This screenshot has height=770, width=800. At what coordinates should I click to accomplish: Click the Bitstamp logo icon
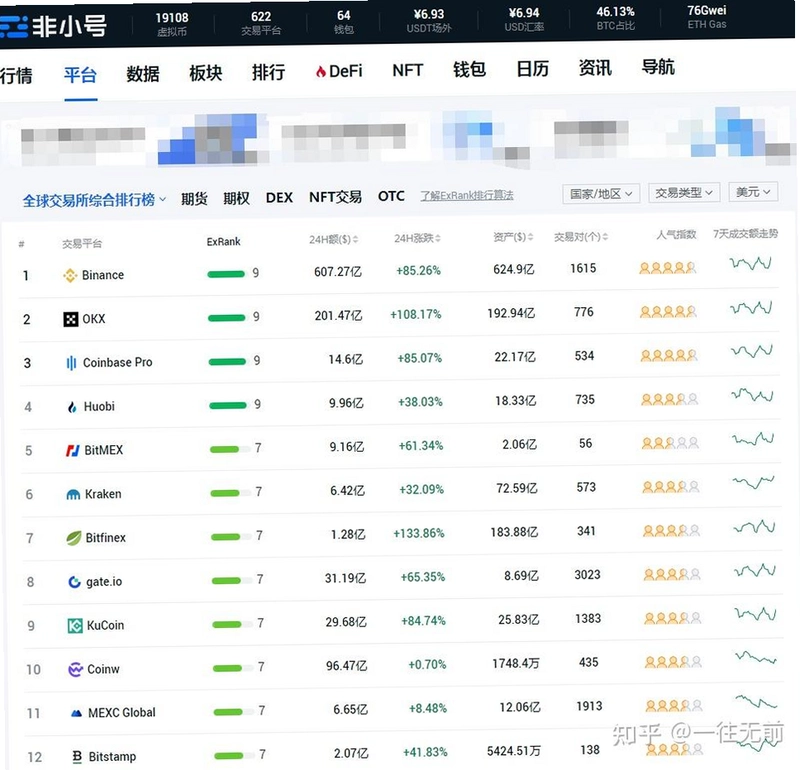[x=77, y=757]
